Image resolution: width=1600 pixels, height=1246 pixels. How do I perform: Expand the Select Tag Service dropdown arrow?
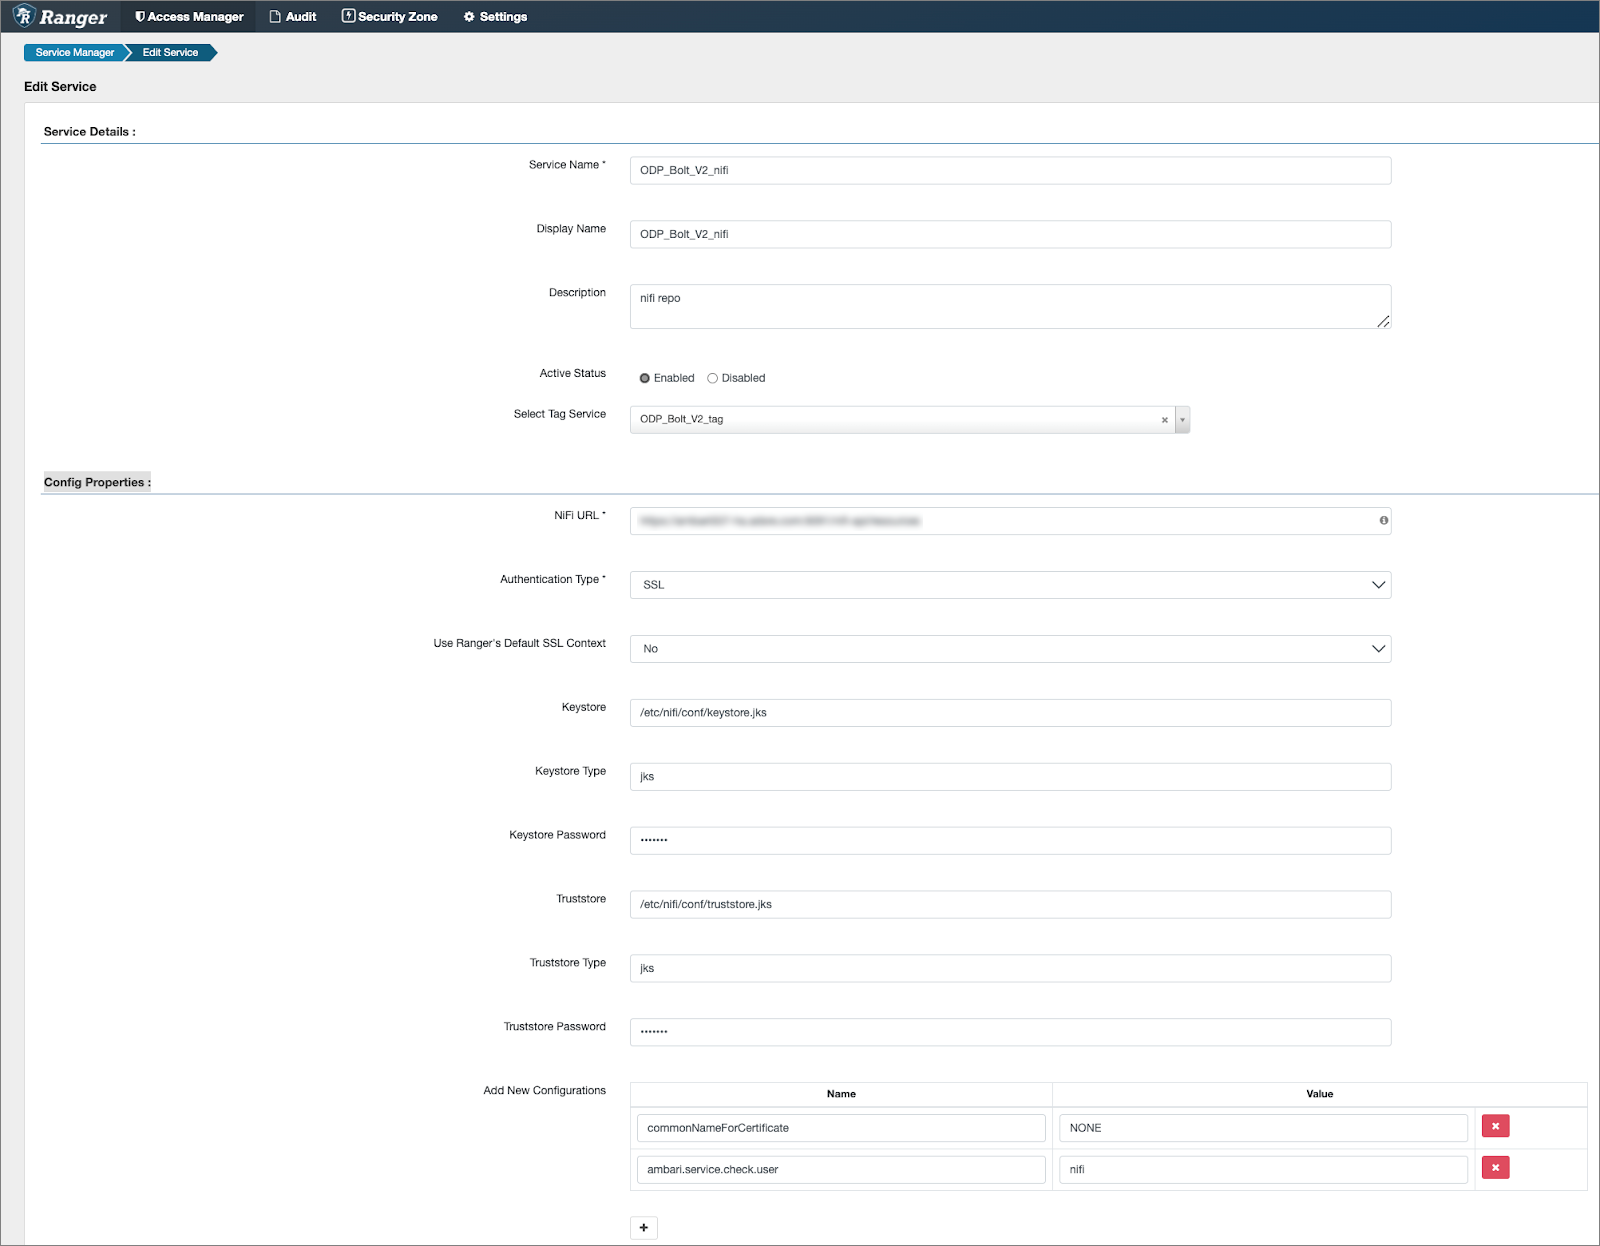1182,420
